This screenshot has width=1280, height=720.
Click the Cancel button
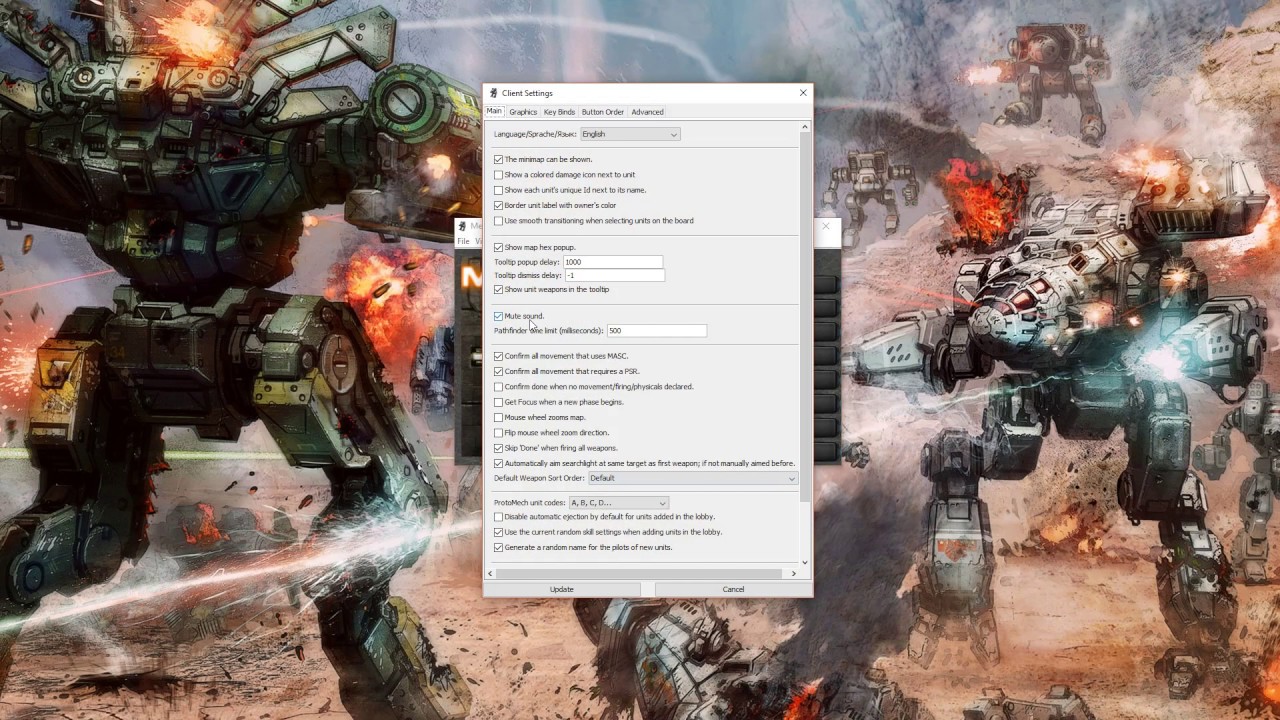pyautogui.click(x=733, y=589)
